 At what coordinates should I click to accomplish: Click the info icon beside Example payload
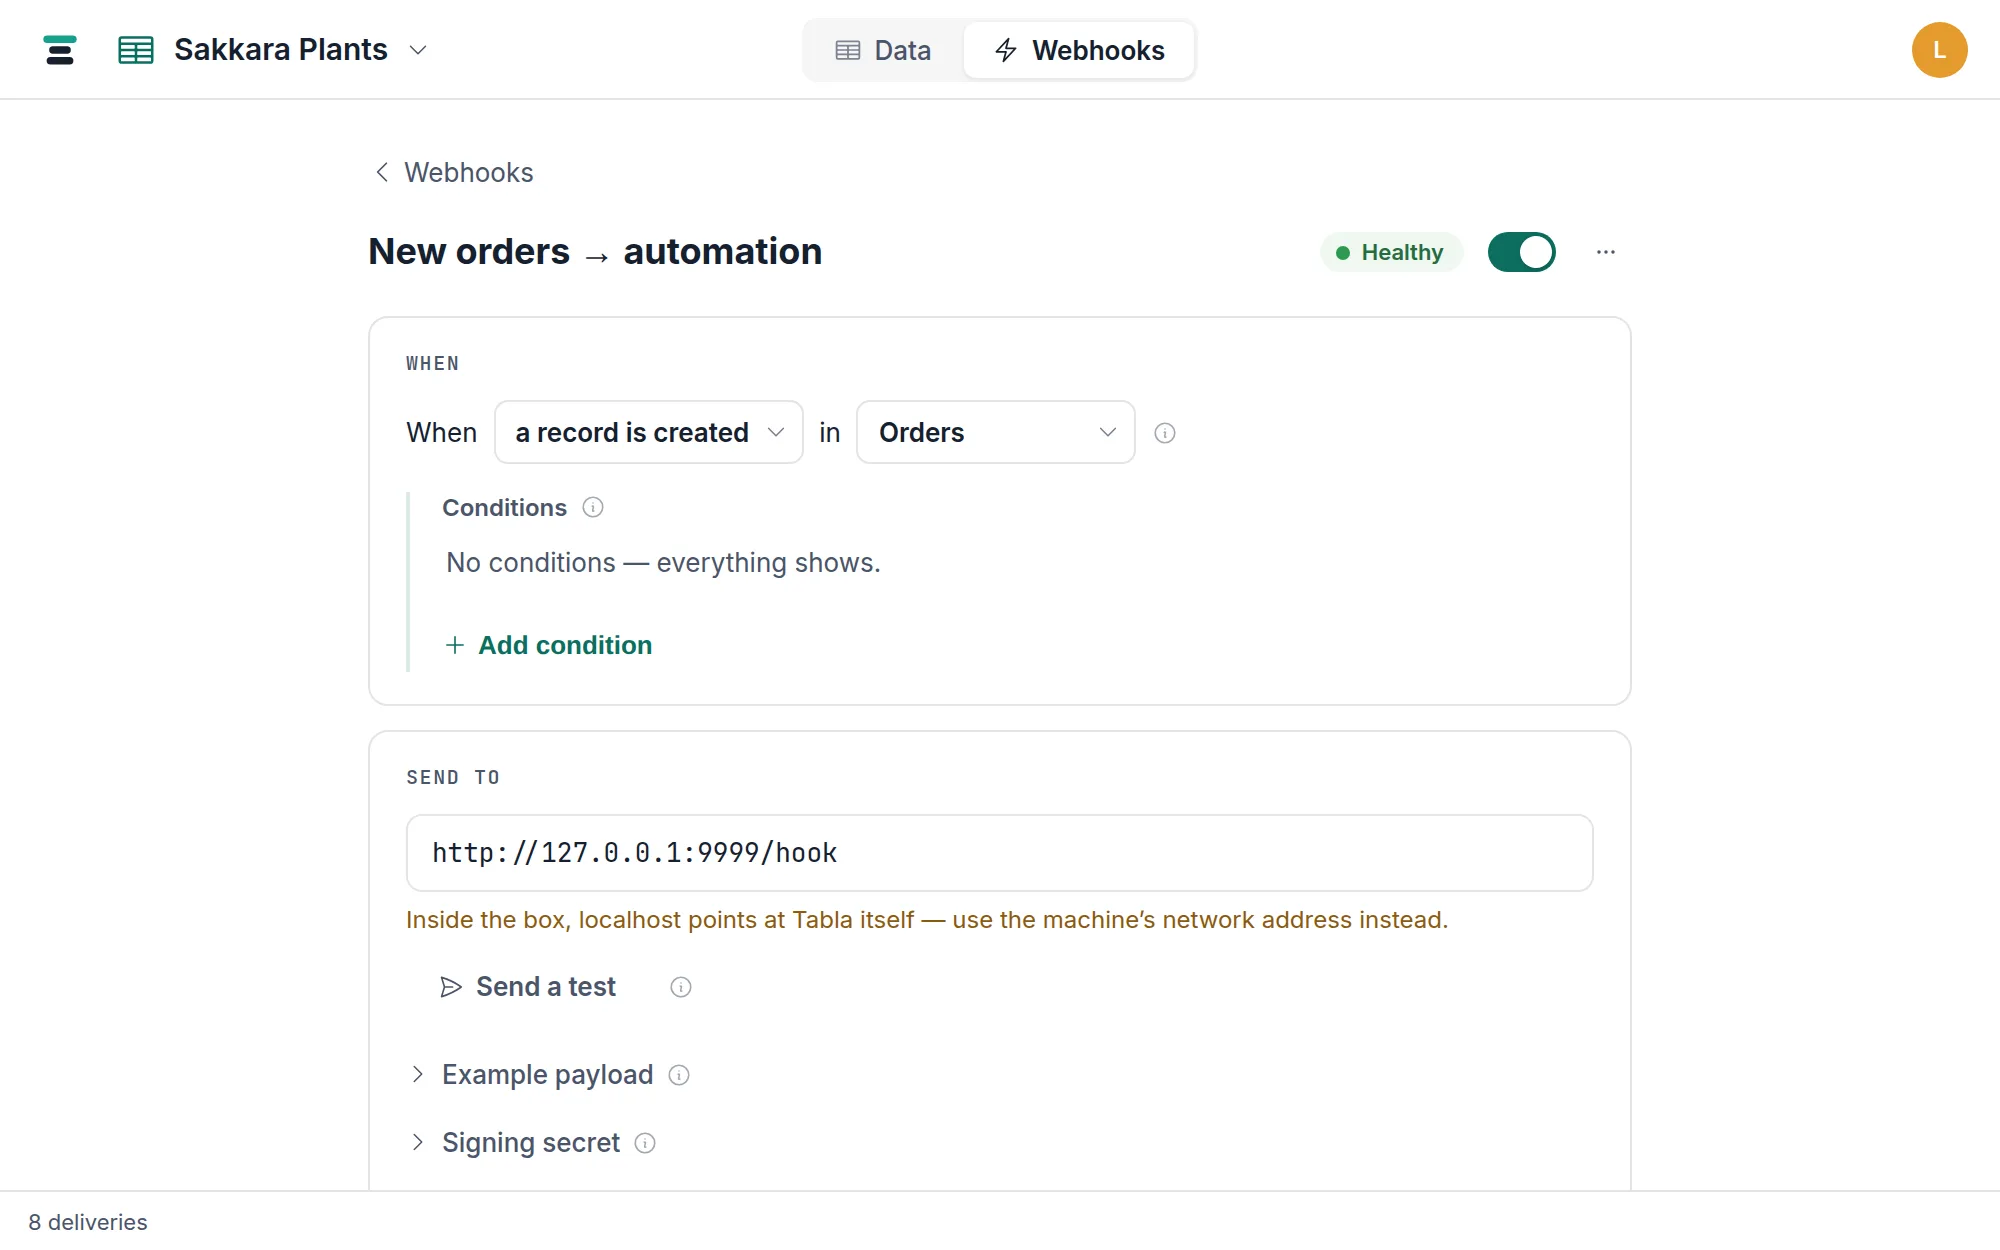click(679, 1075)
